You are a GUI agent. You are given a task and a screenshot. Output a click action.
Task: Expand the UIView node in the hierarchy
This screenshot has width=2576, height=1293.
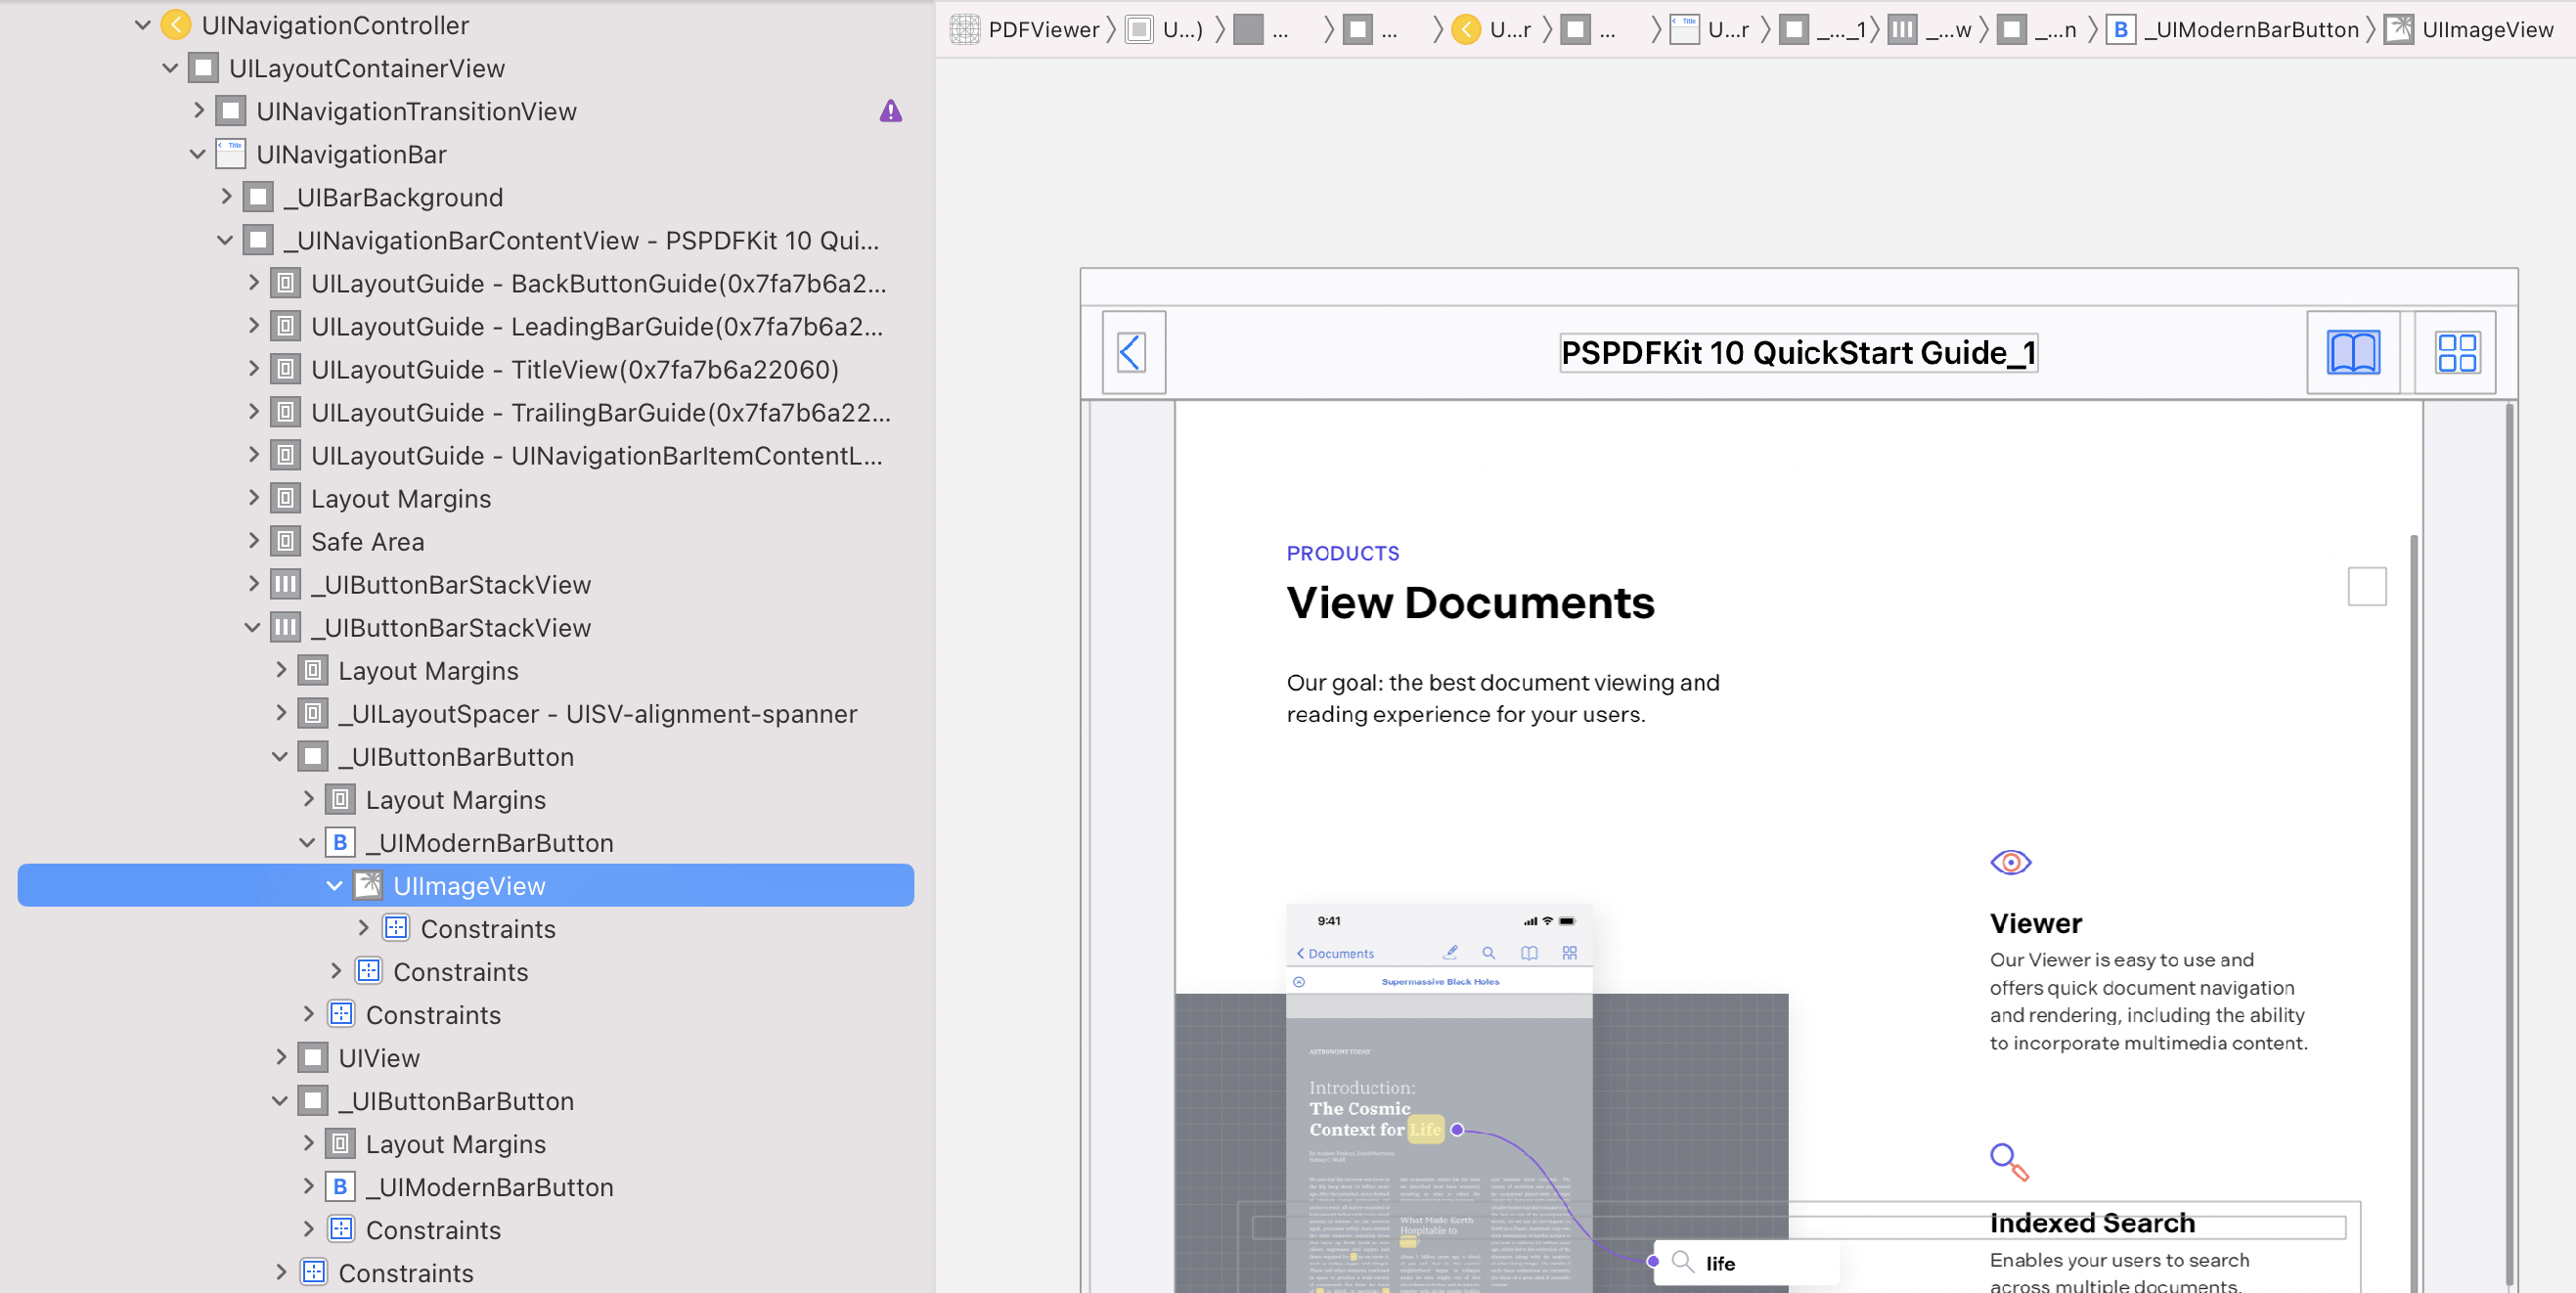281,1057
